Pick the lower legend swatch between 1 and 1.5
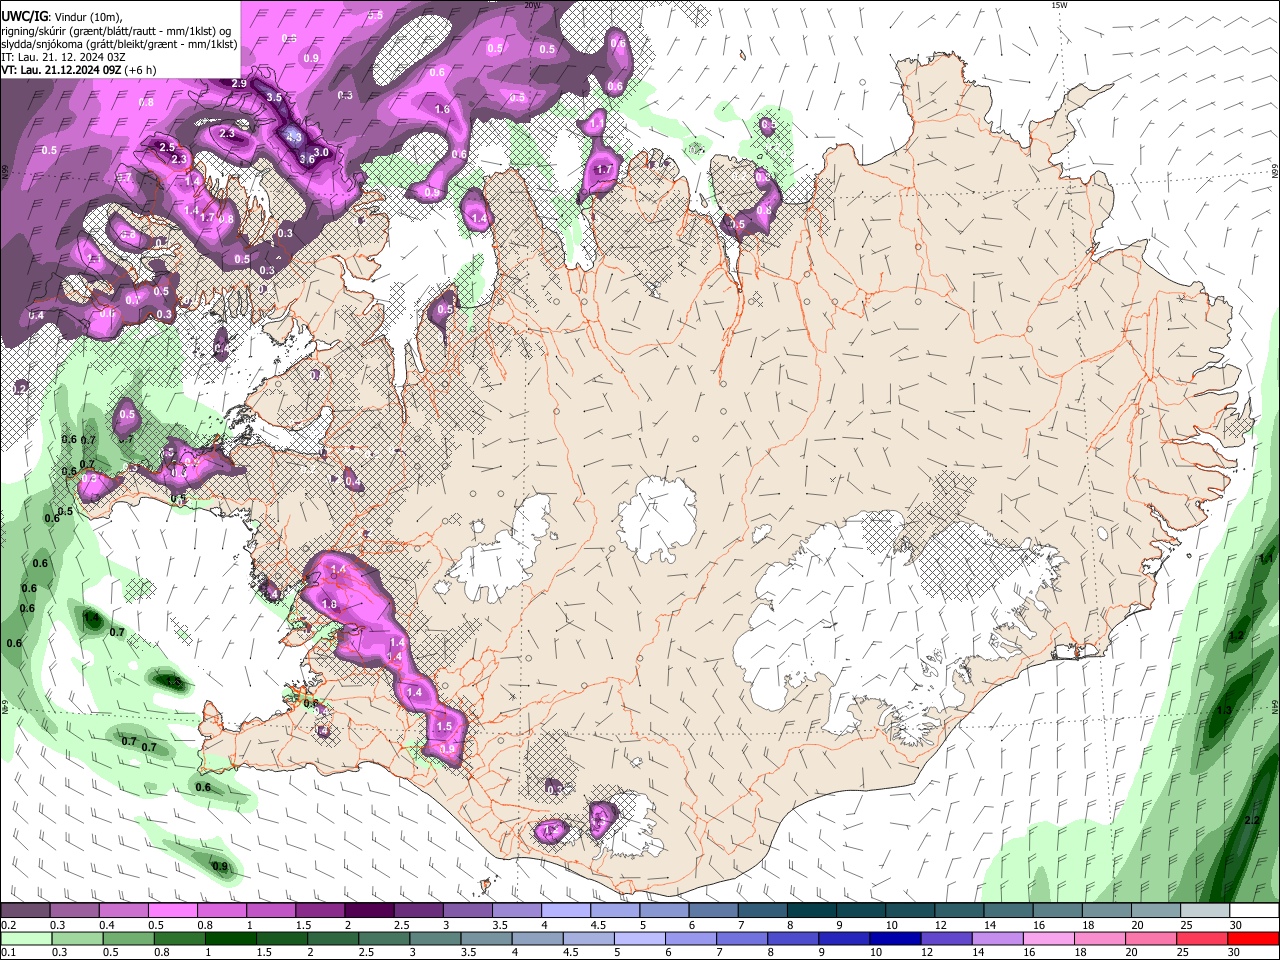Viewport: 1280px width, 960px height. 230,939
